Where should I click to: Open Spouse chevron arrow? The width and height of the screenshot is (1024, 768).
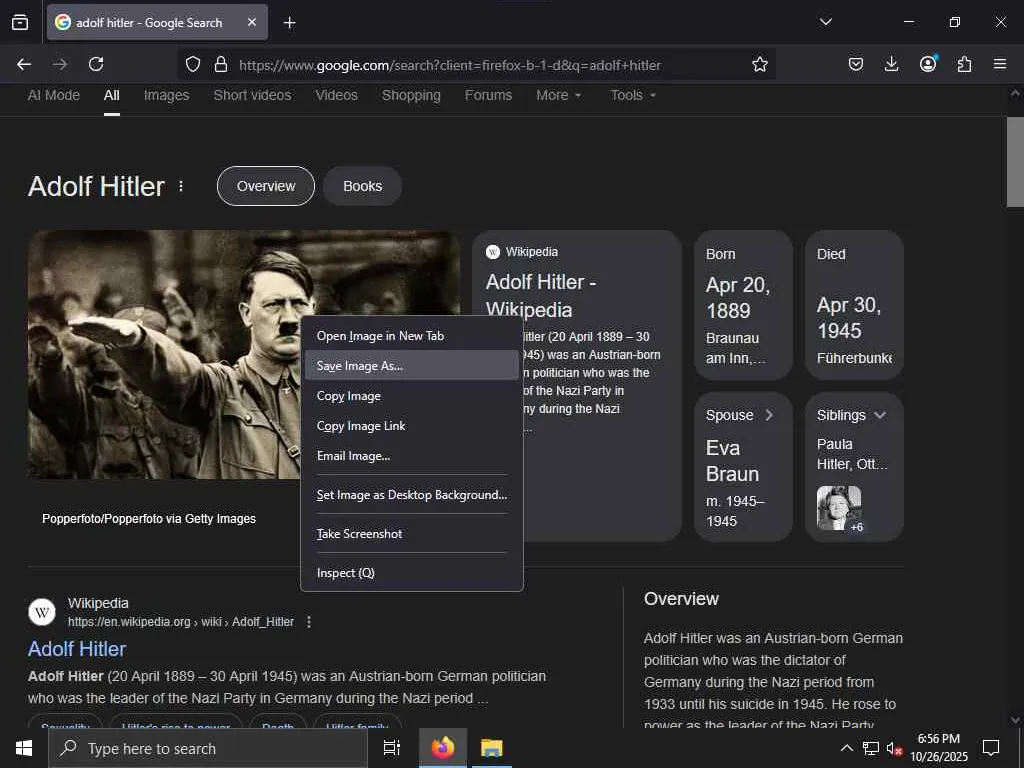coord(769,415)
